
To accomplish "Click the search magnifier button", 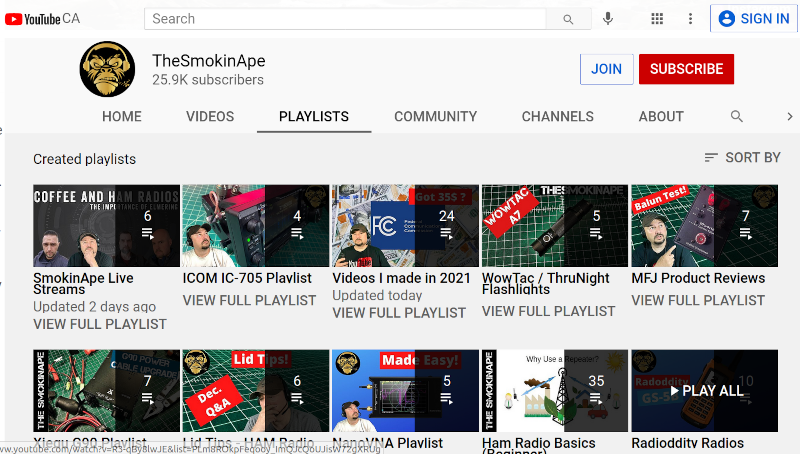I will 568,19.
